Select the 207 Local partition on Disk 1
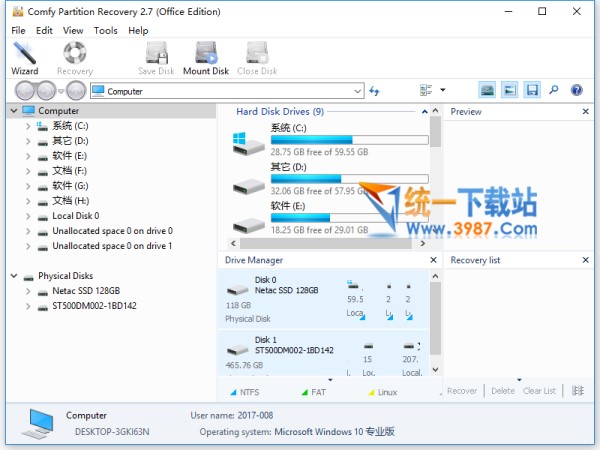This screenshot has width=600, height=450. [x=412, y=359]
